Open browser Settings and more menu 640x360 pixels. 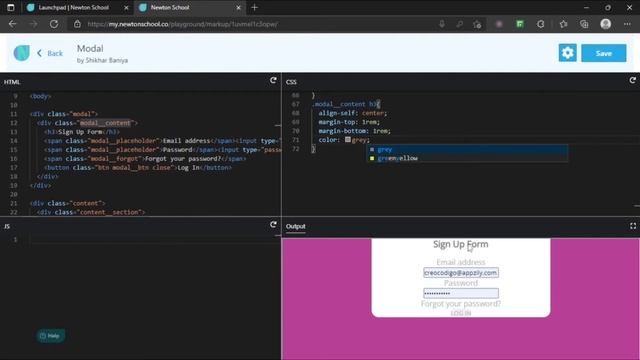coord(627,24)
